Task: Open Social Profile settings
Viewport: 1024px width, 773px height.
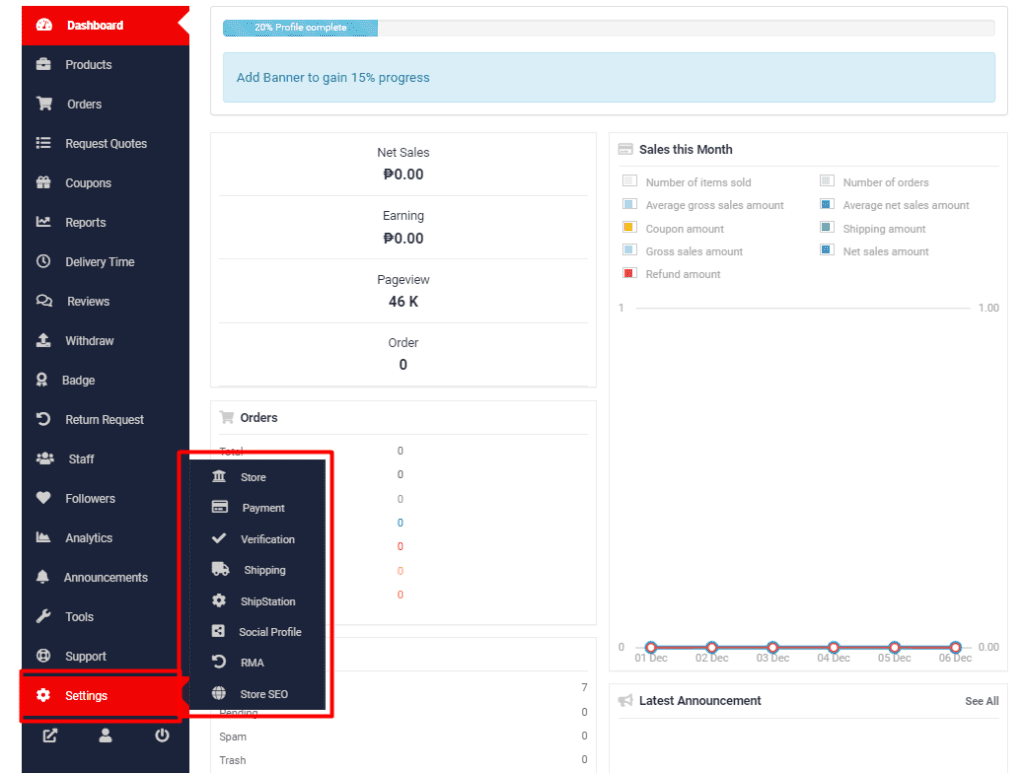Action: [269, 632]
